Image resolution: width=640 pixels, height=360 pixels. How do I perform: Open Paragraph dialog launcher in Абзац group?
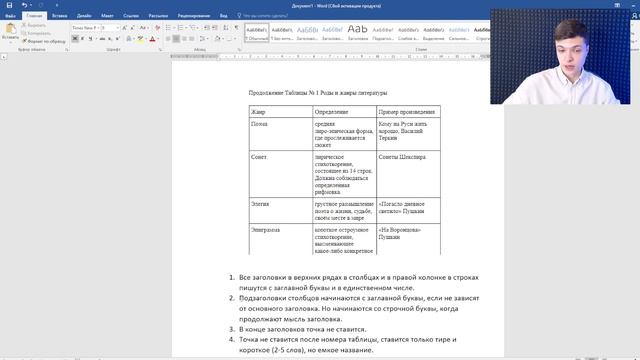coord(239,49)
